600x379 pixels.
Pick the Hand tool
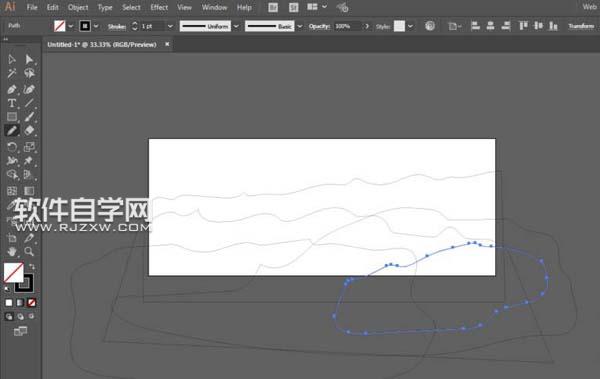tap(12, 252)
